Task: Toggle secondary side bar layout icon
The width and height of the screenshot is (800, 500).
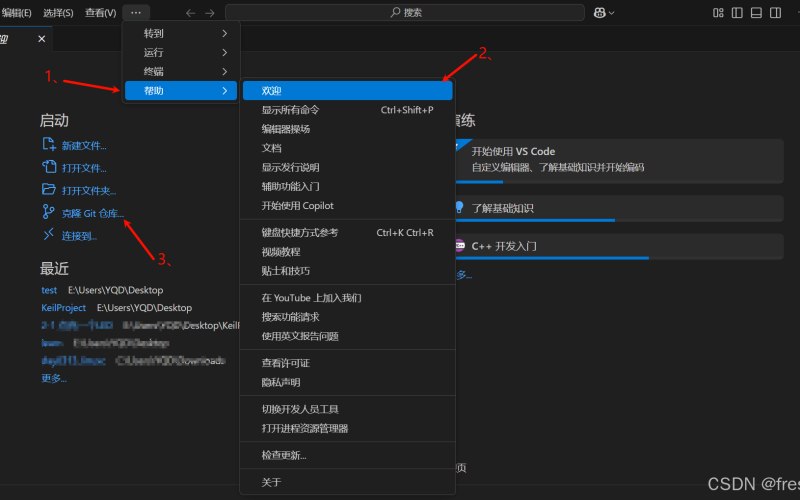Action: pyautogui.click(x=776, y=13)
